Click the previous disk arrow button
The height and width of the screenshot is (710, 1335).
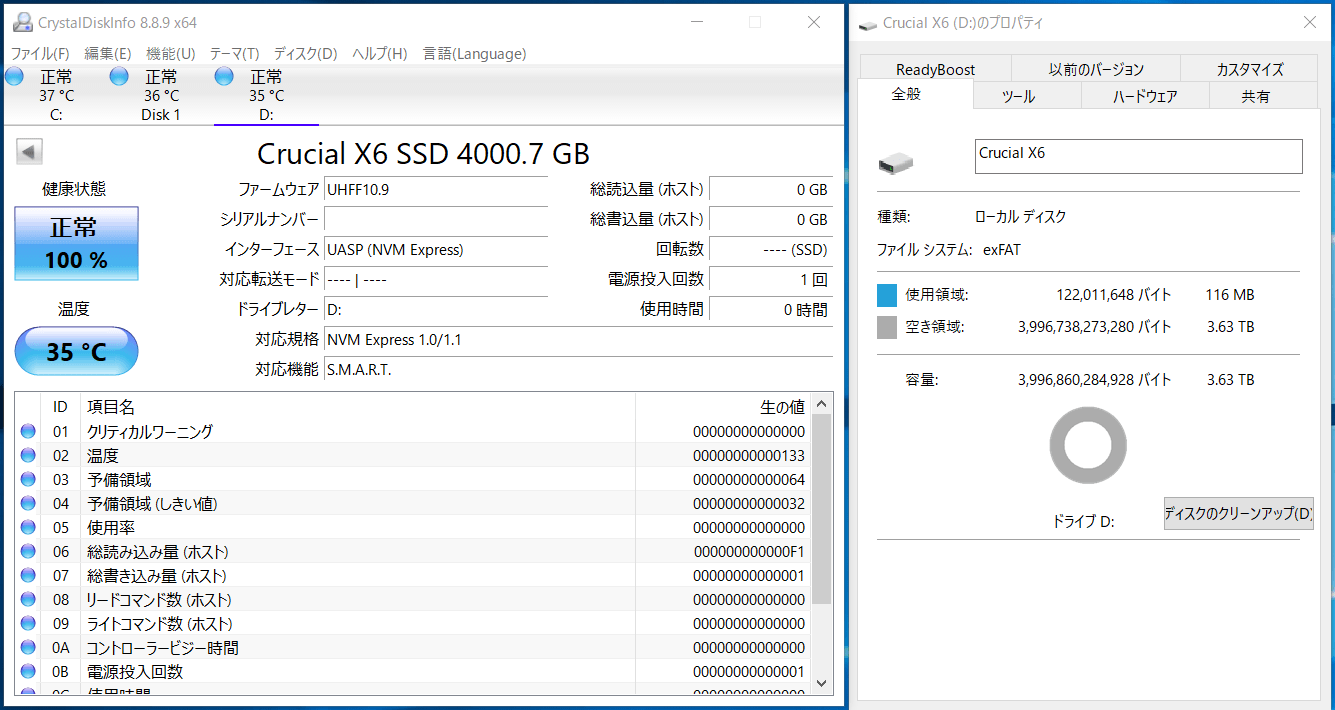click(29, 152)
